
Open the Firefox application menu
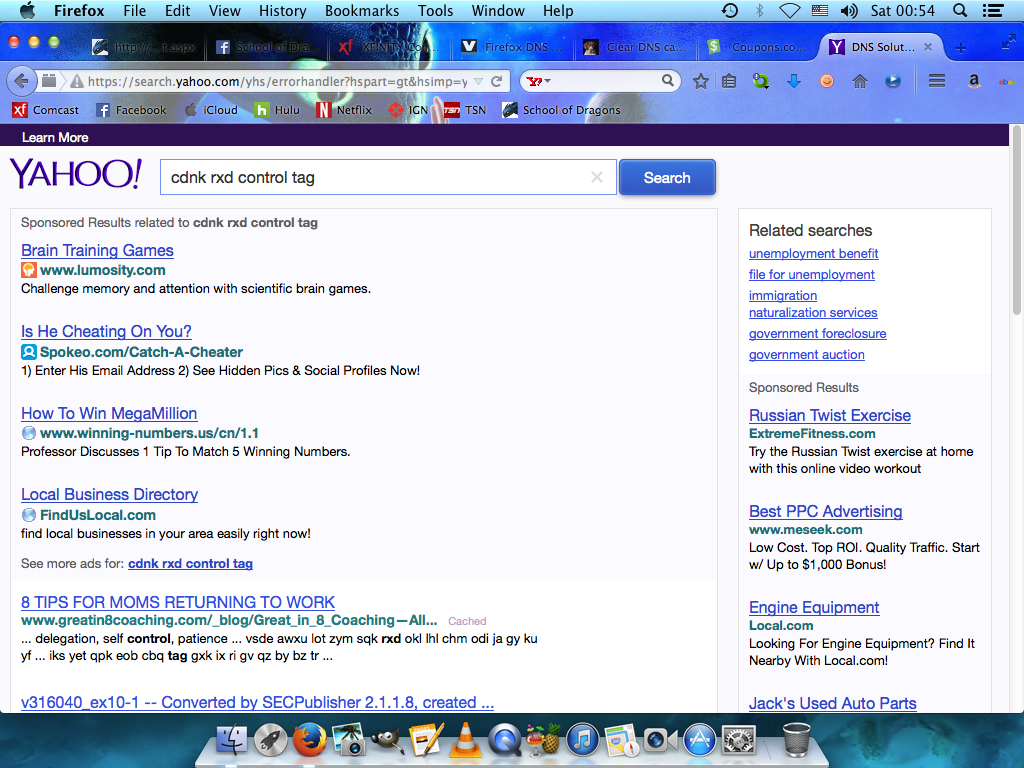pos(79,10)
